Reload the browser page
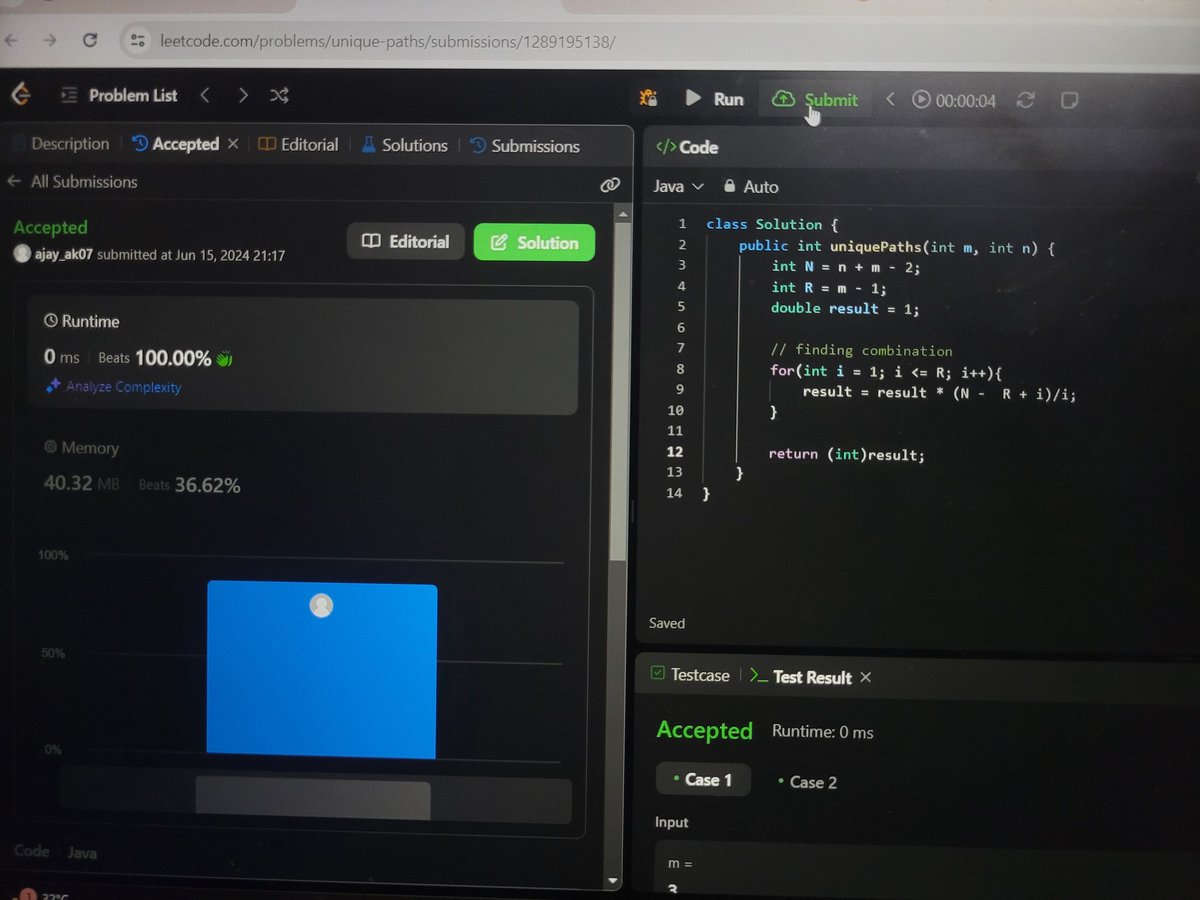 (90, 40)
